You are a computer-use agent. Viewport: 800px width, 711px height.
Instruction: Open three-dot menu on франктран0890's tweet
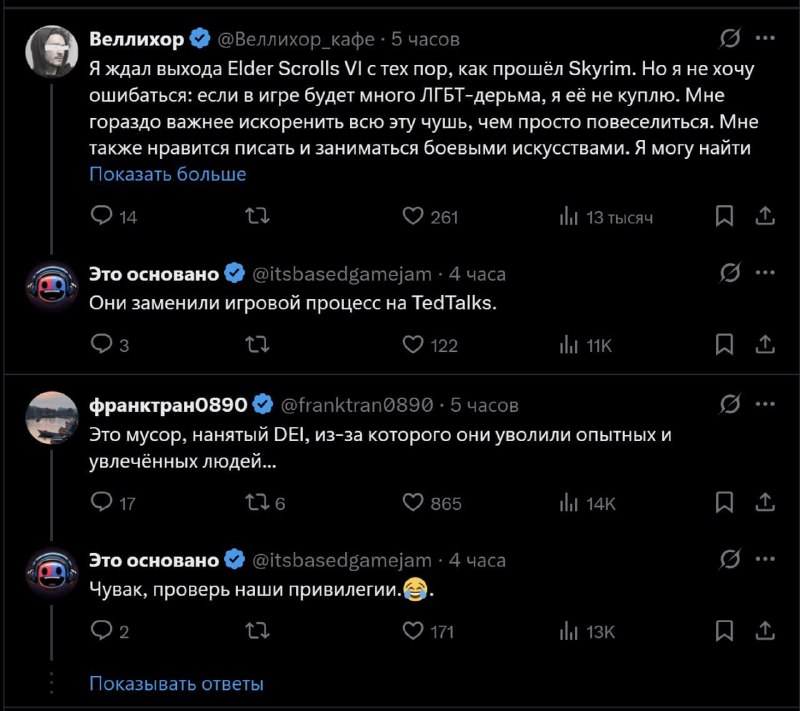(765, 404)
